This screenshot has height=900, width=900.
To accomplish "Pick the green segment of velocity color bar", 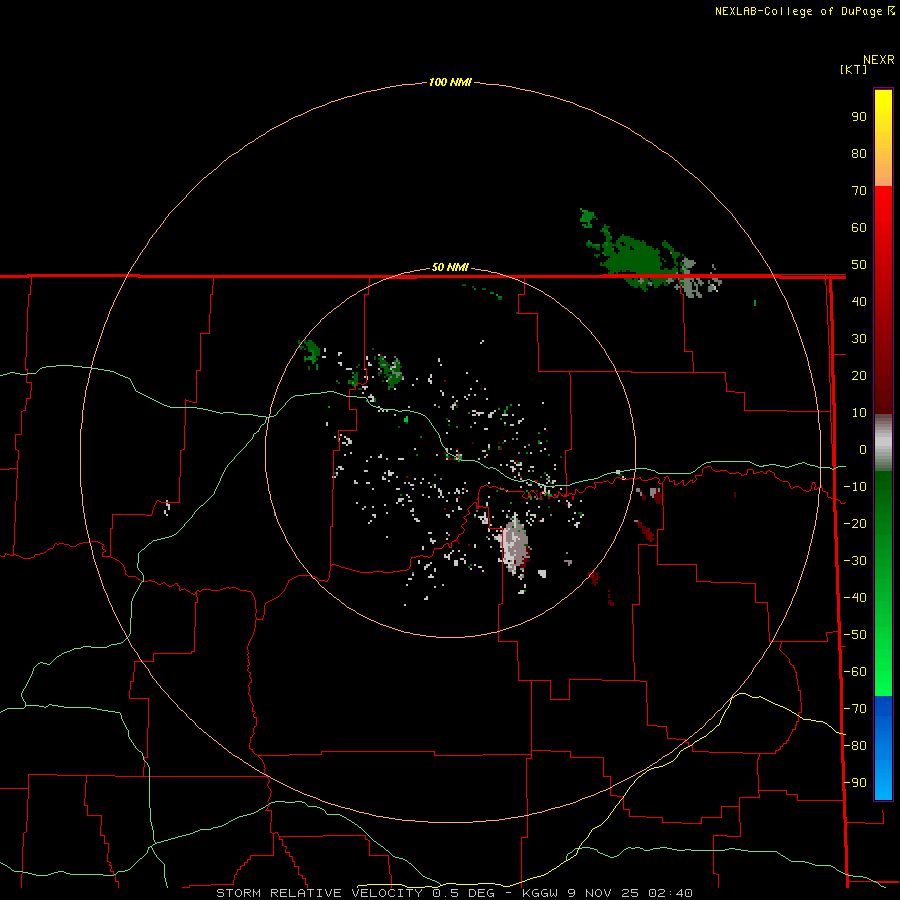I will 883,584.
